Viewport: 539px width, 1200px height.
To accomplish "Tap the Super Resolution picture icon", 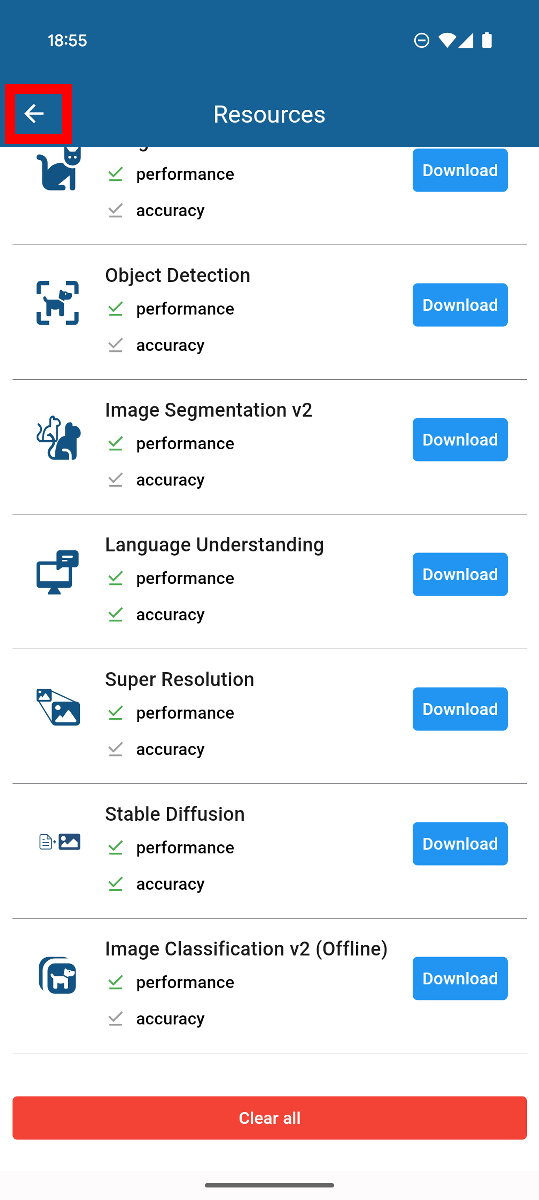I will 58,707.
